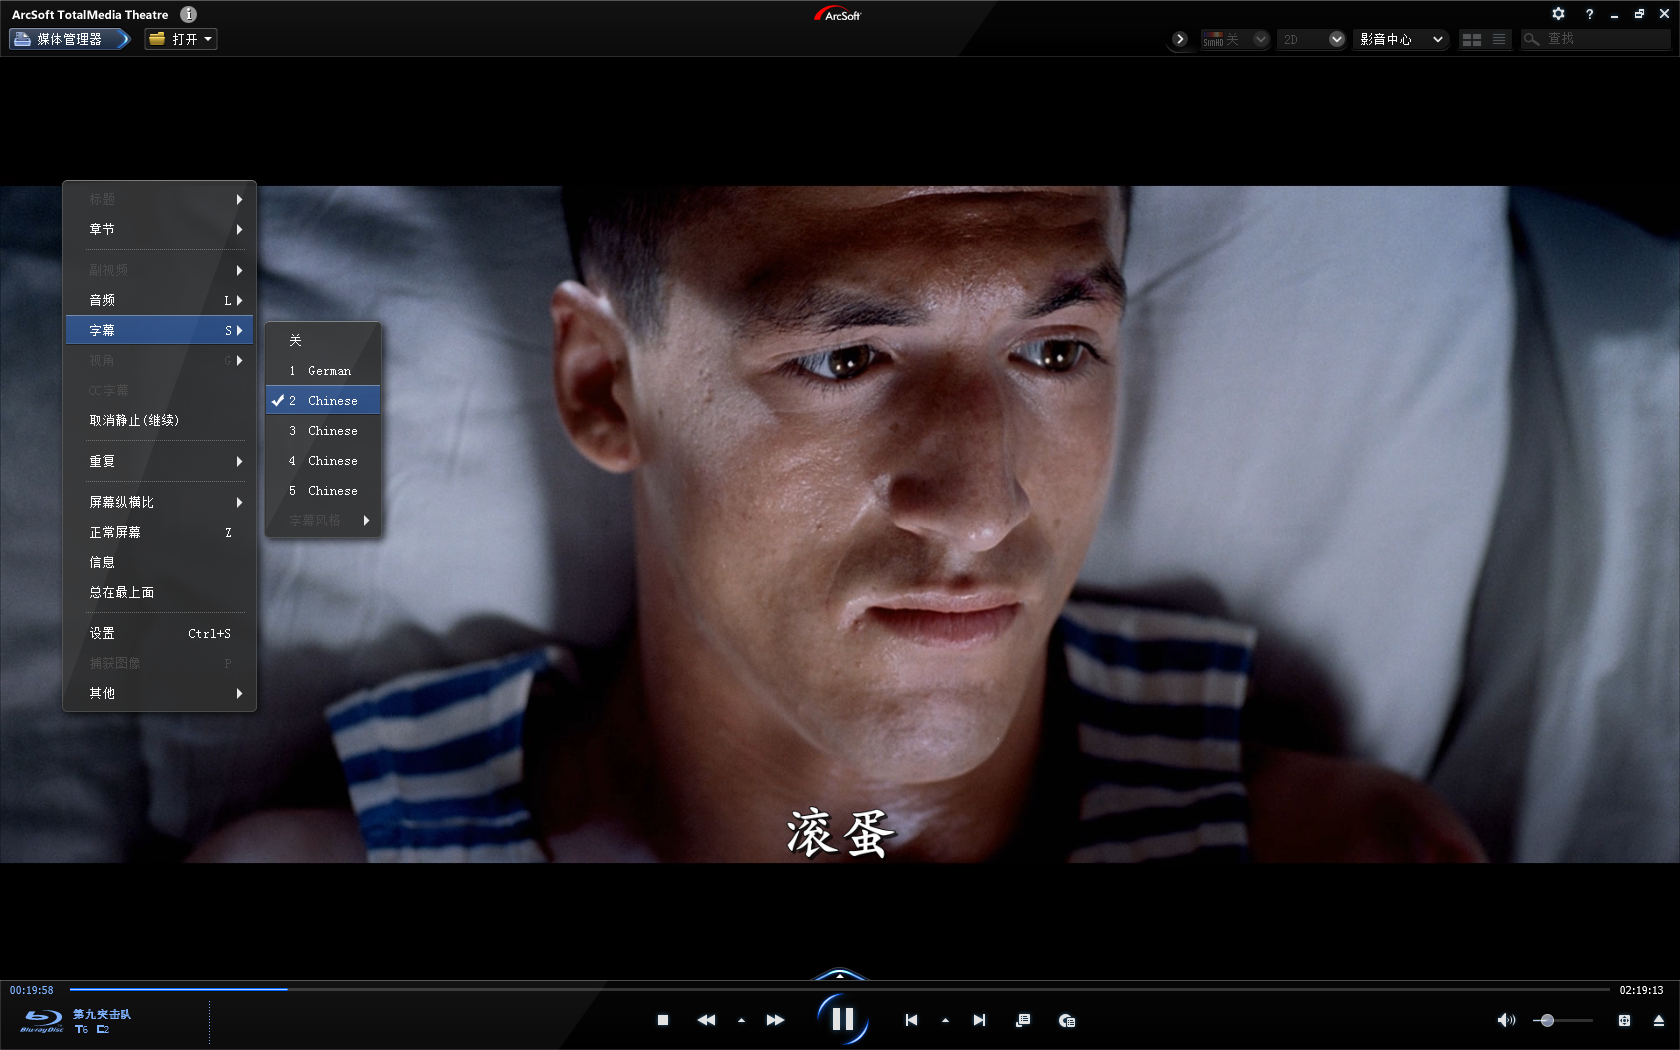The image size is (1680, 1050).
Task: Stop playback with the stop button
Action: [x=662, y=1020]
